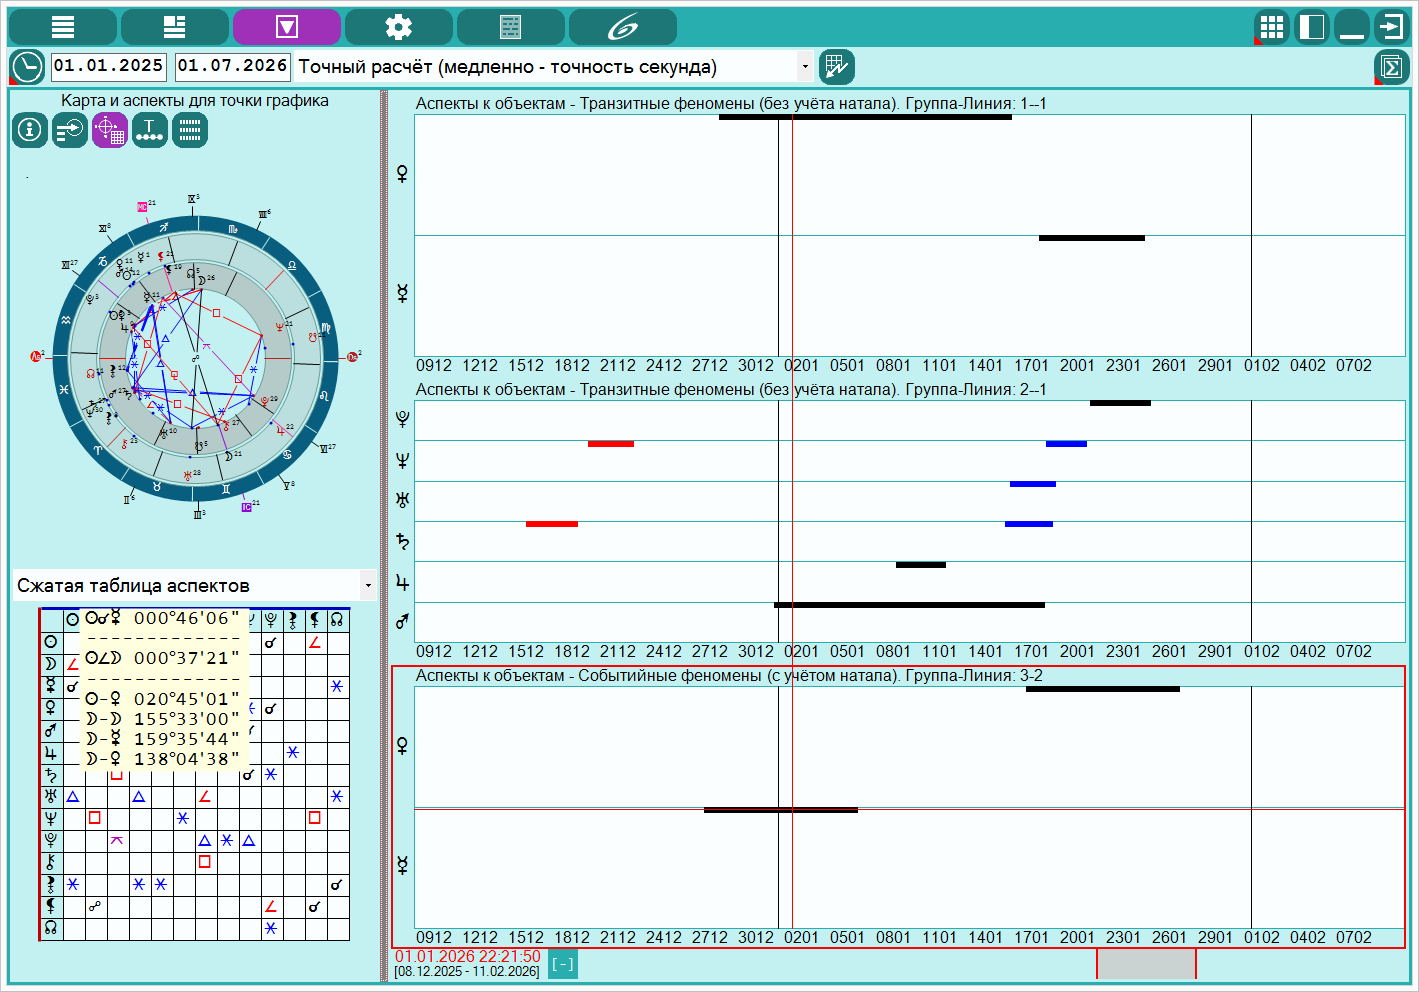Click the tooltip value 138°04'38"

pyautogui.click(x=187, y=759)
